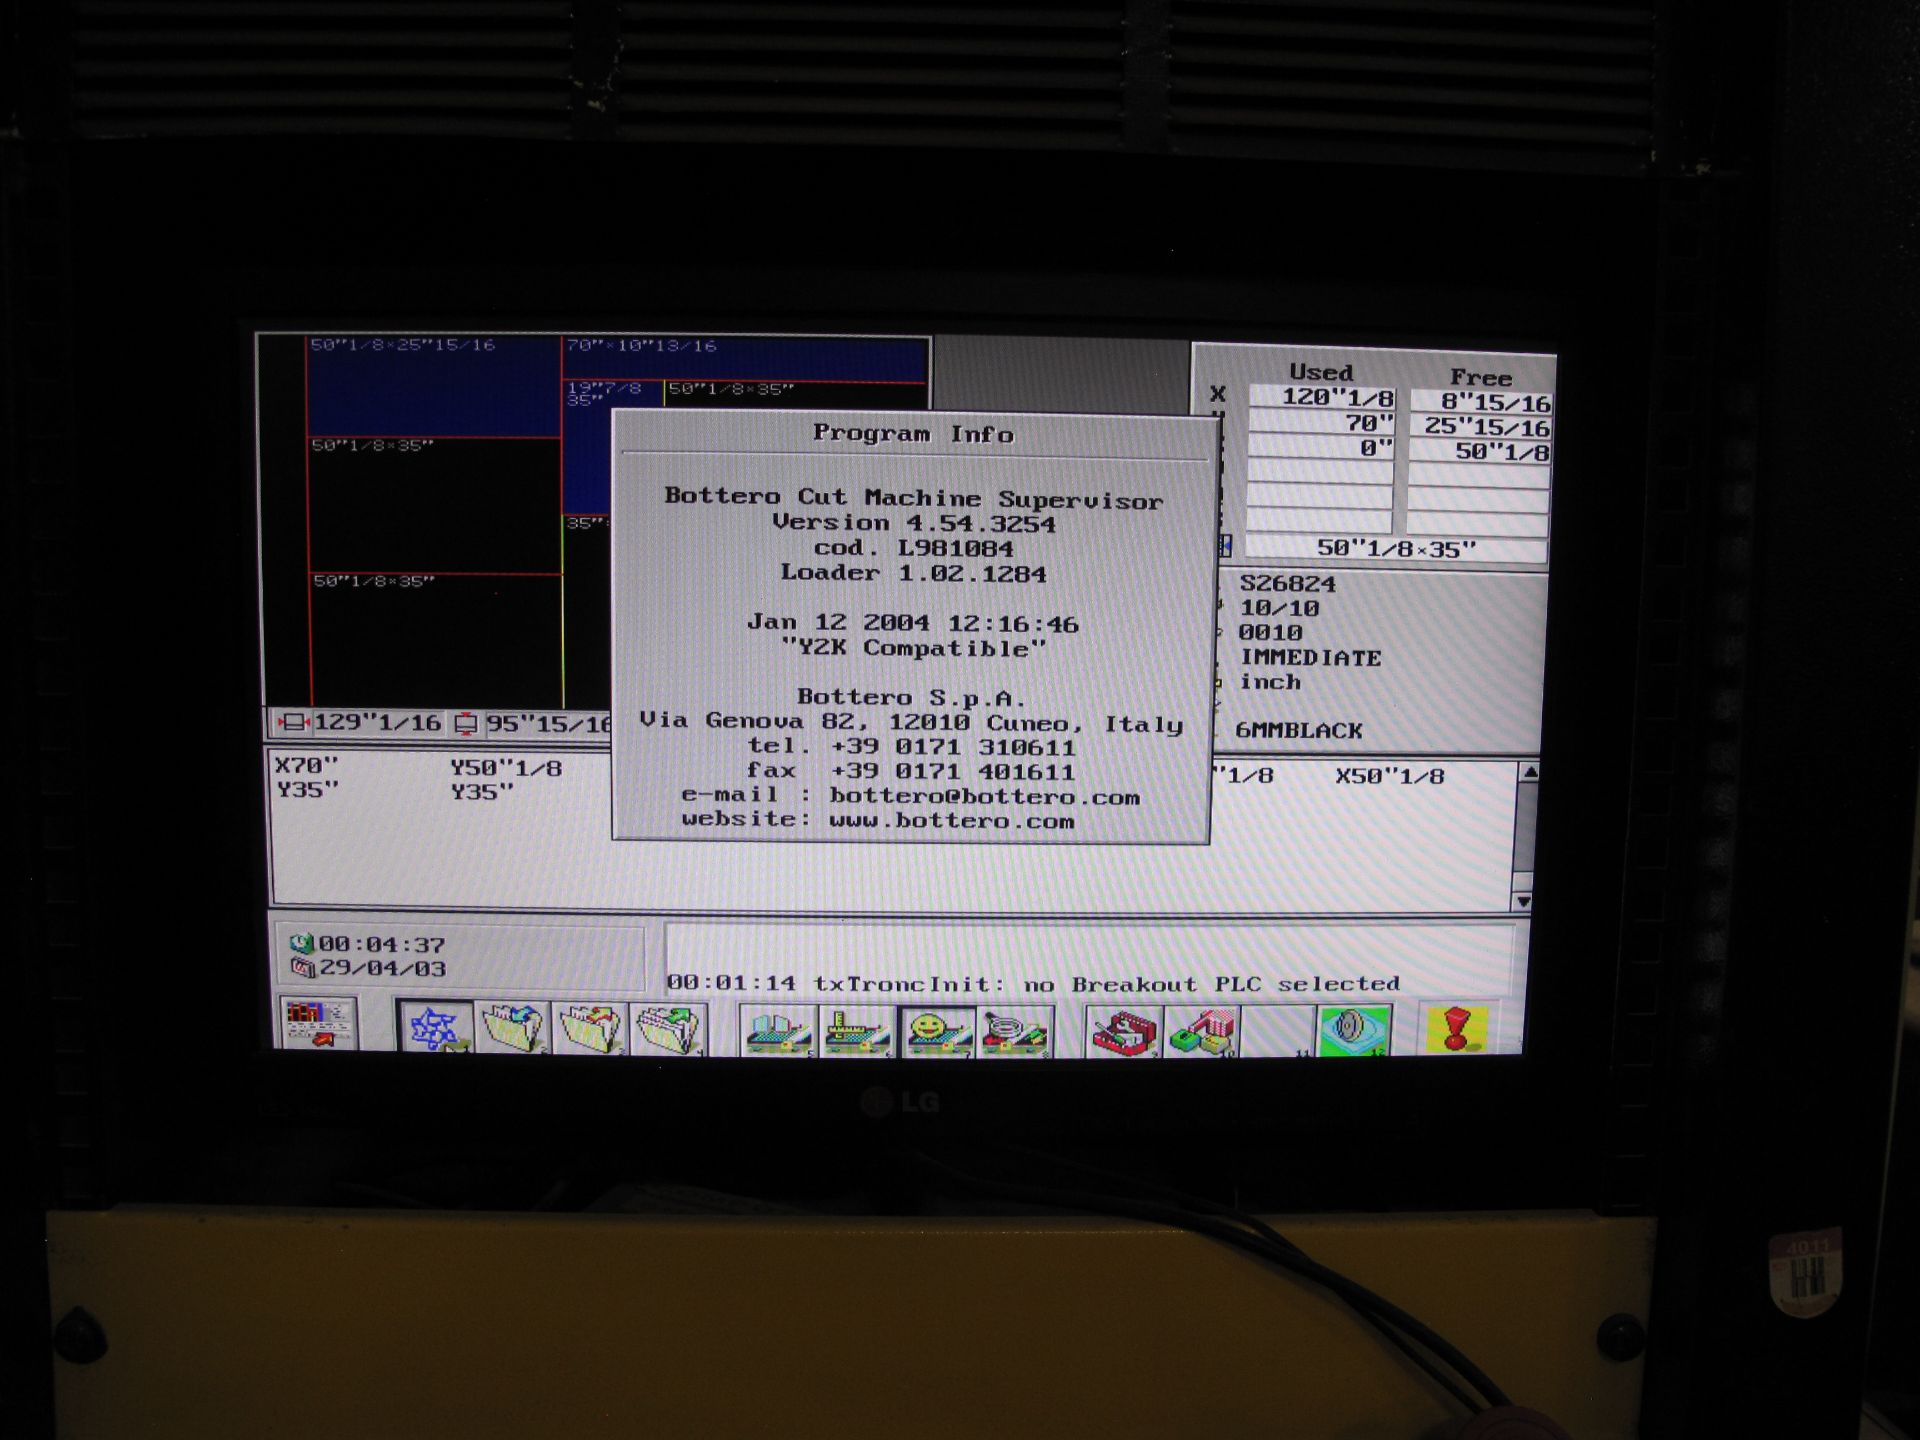Image resolution: width=1920 pixels, height=1440 pixels.
Task: Click the sheet width icon beside 129"1/16
Action: [x=294, y=722]
